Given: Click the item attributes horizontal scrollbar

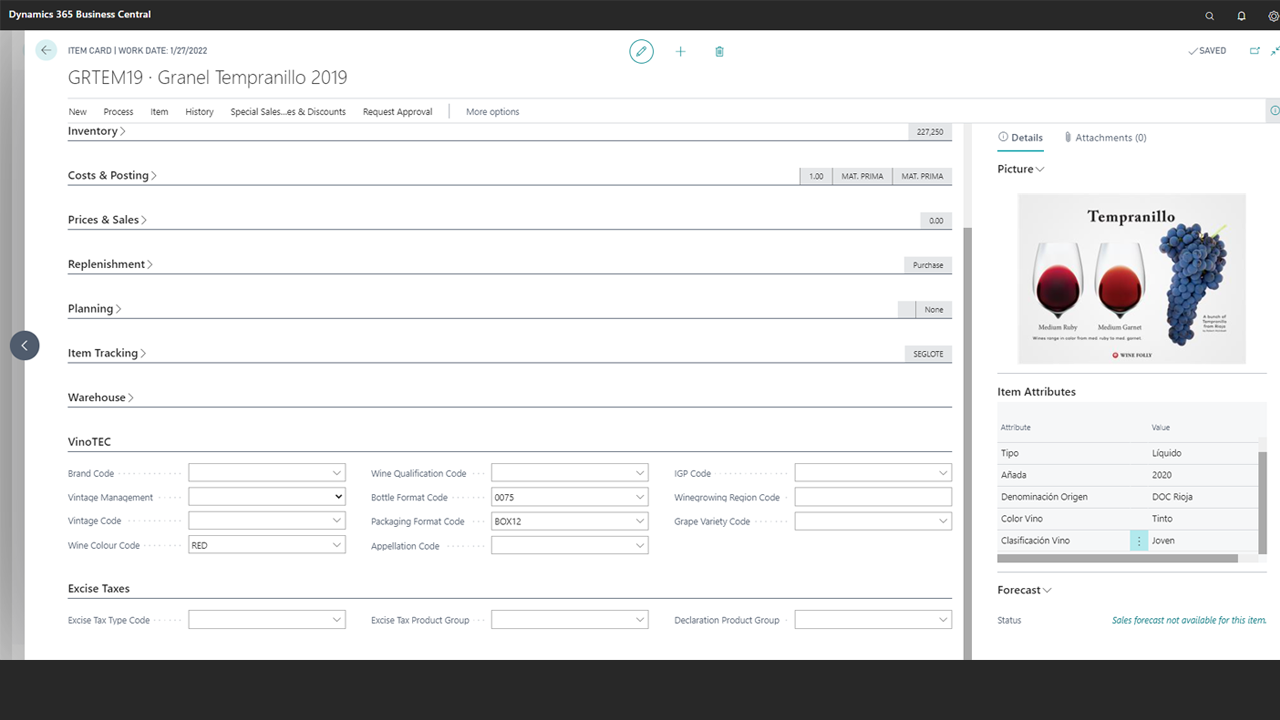Looking at the screenshot, I should pos(1117,558).
